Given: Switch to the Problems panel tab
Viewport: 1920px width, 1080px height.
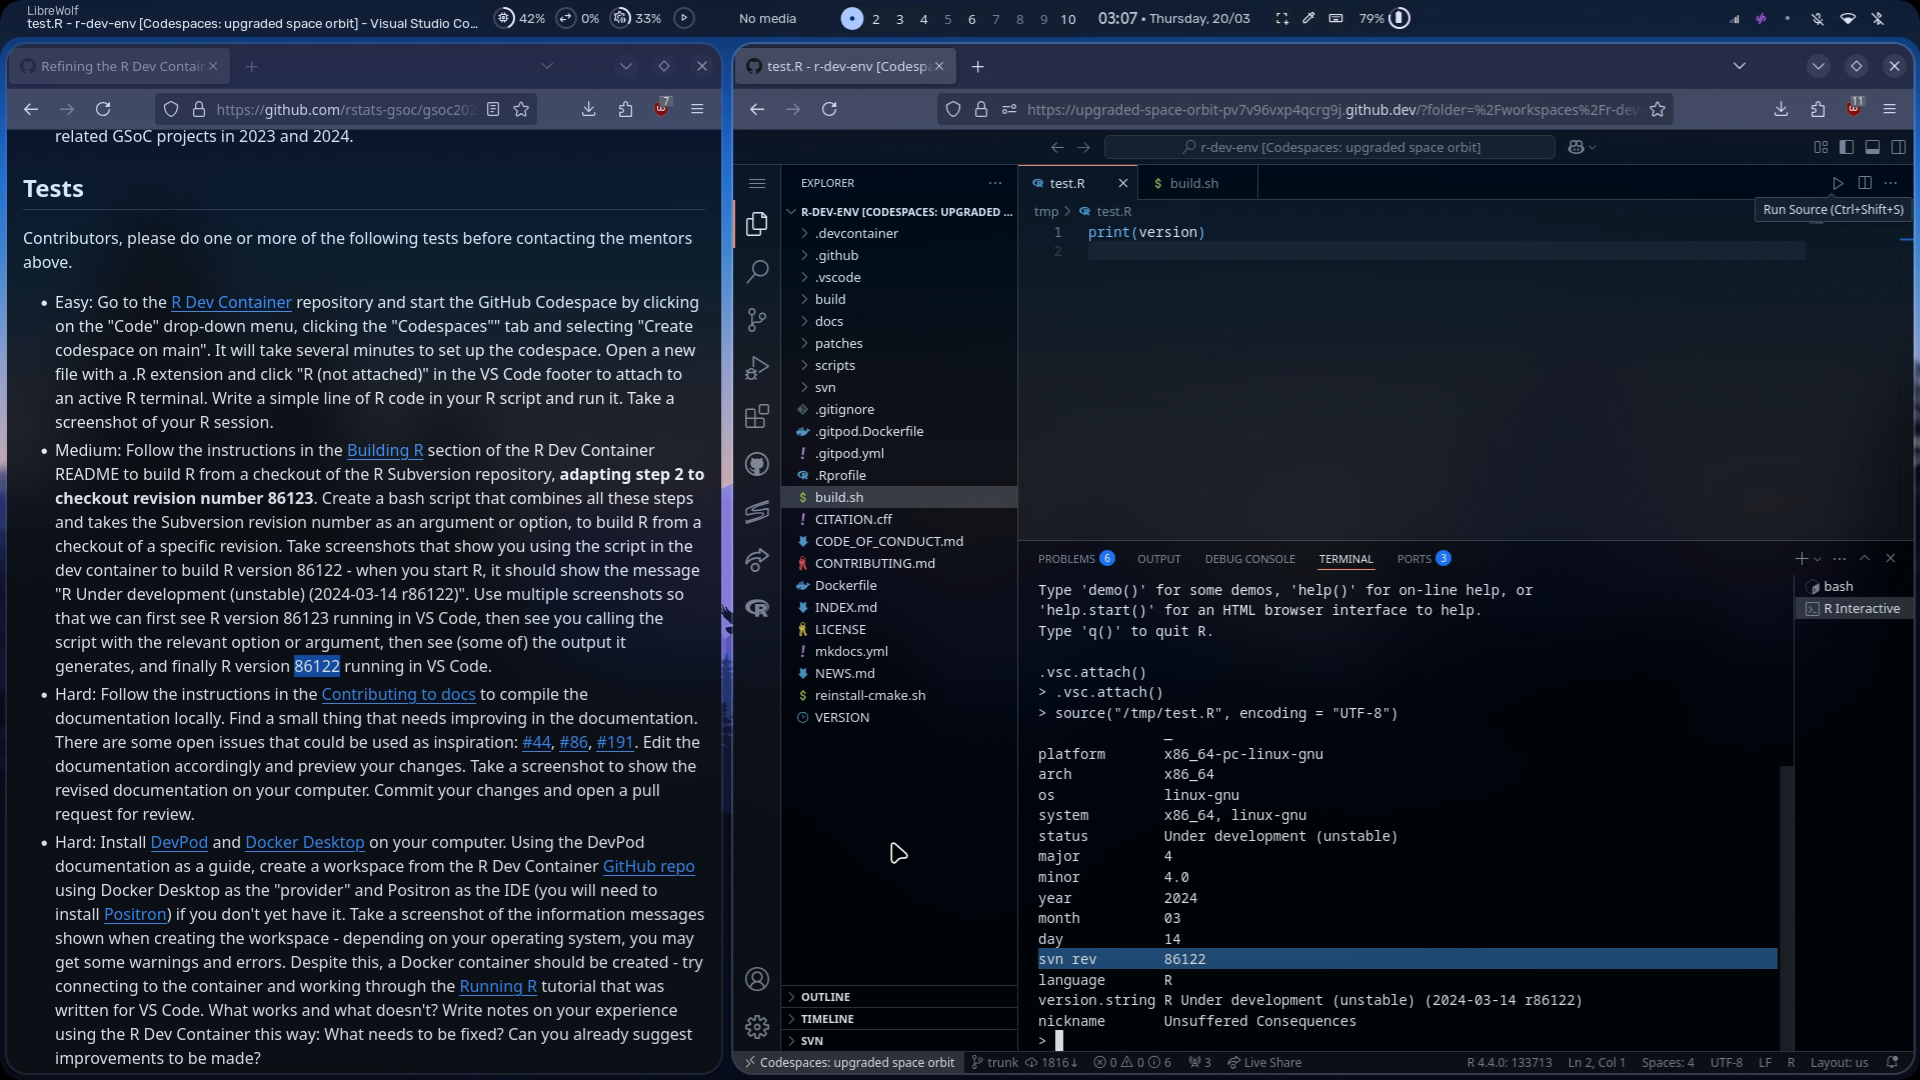Looking at the screenshot, I should coord(1075,559).
